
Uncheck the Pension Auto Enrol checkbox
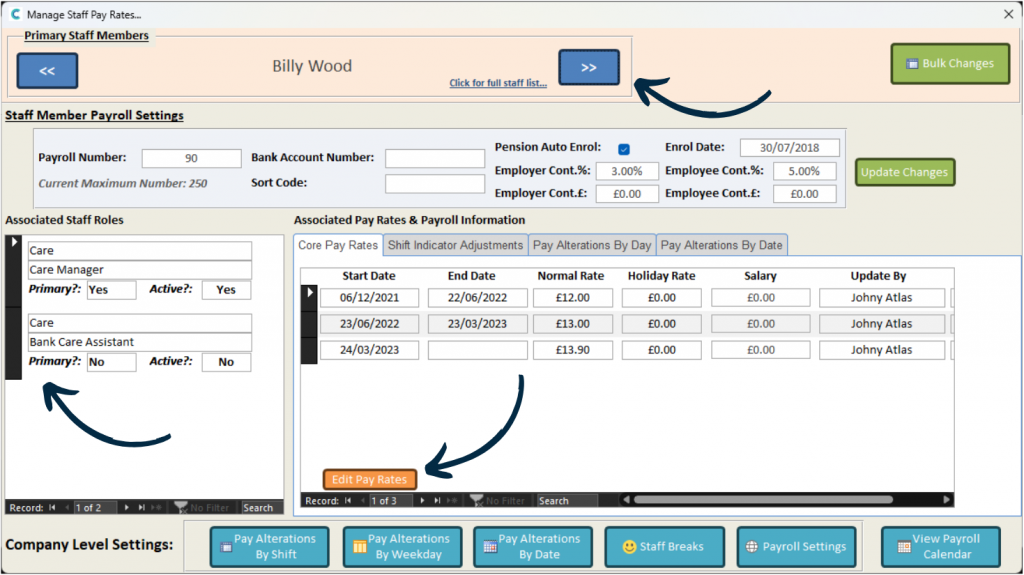point(624,148)
